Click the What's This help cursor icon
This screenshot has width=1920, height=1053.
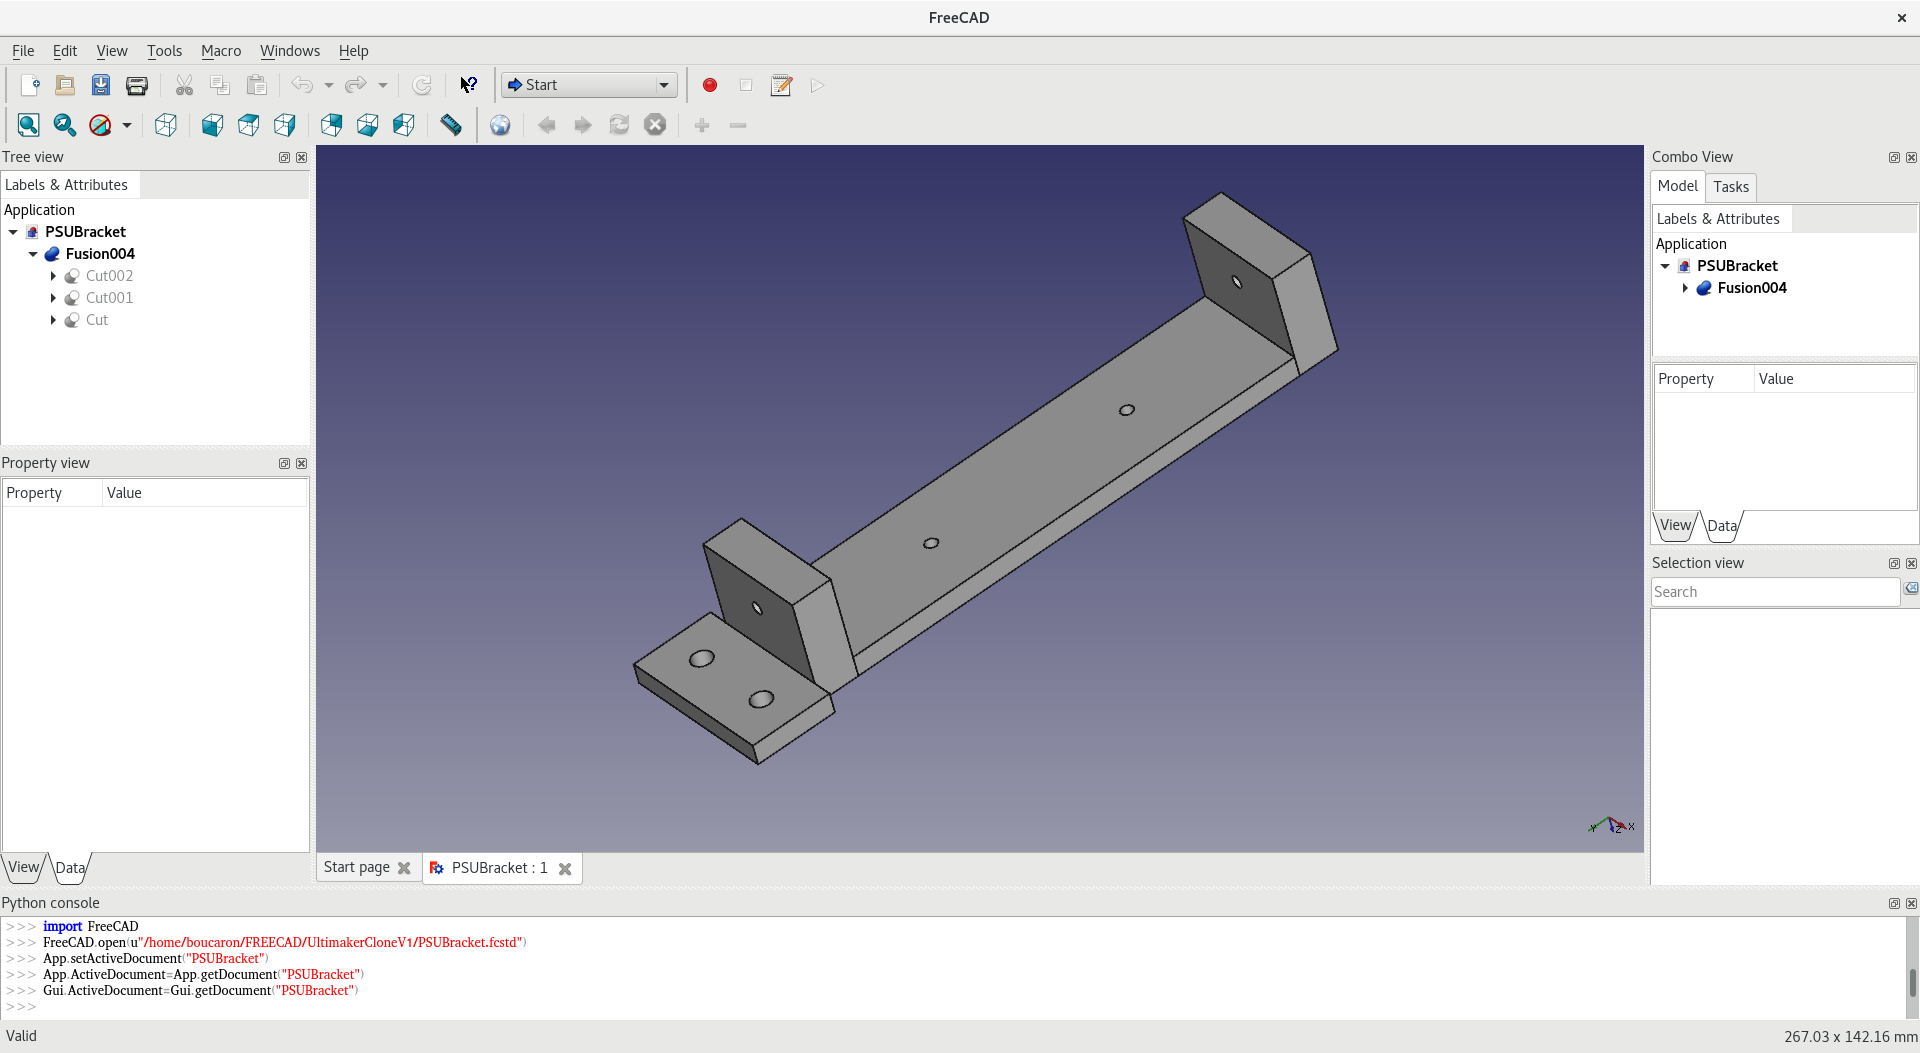(468, 86)
